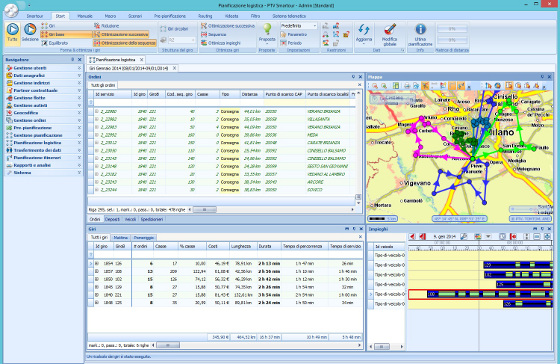
Task: Click the Selezione icon in ribbon
Action: click(30, 29)
